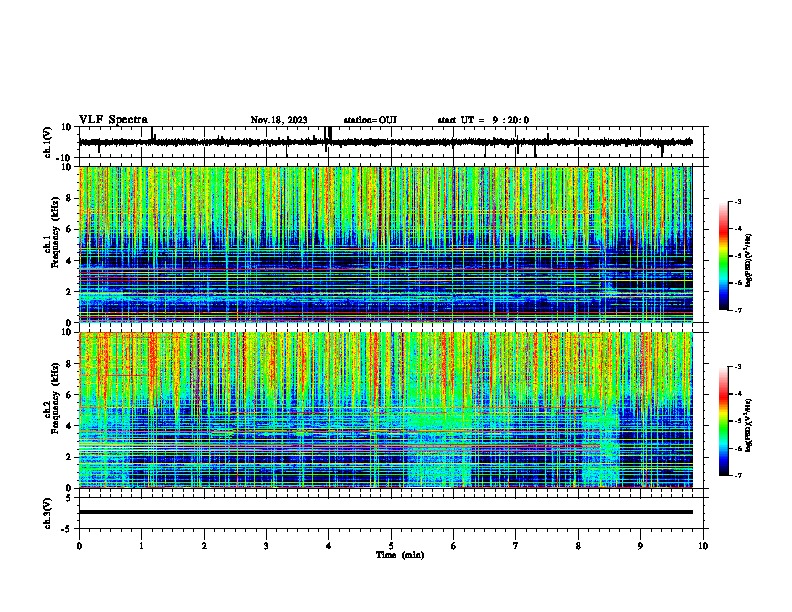Image resolution: width=792 pixels, height=612 pixels.
Task: Click the "-7" label on ch.1 color bar
Action: click(x=737, y=310)
